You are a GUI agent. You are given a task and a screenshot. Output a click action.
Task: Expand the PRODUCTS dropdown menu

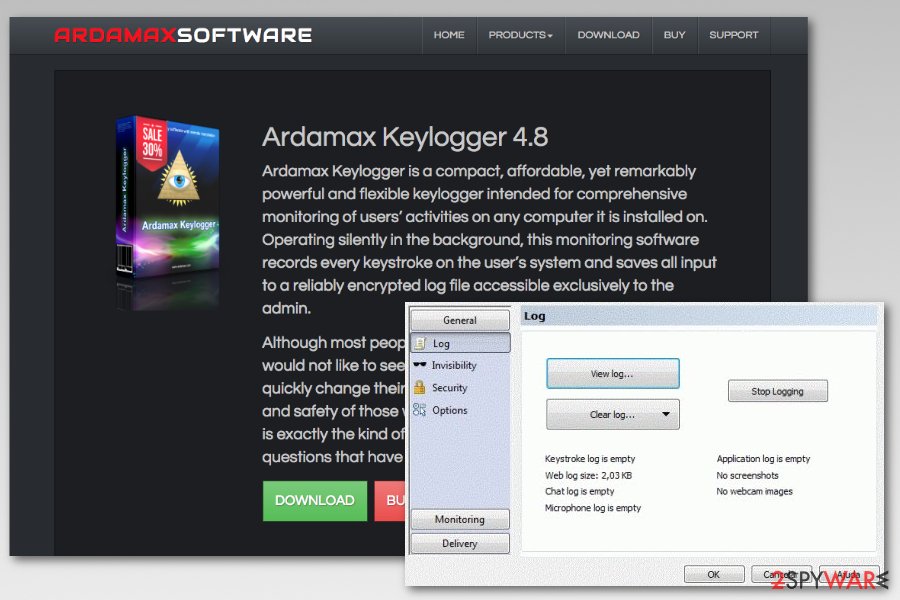(521, 35)
